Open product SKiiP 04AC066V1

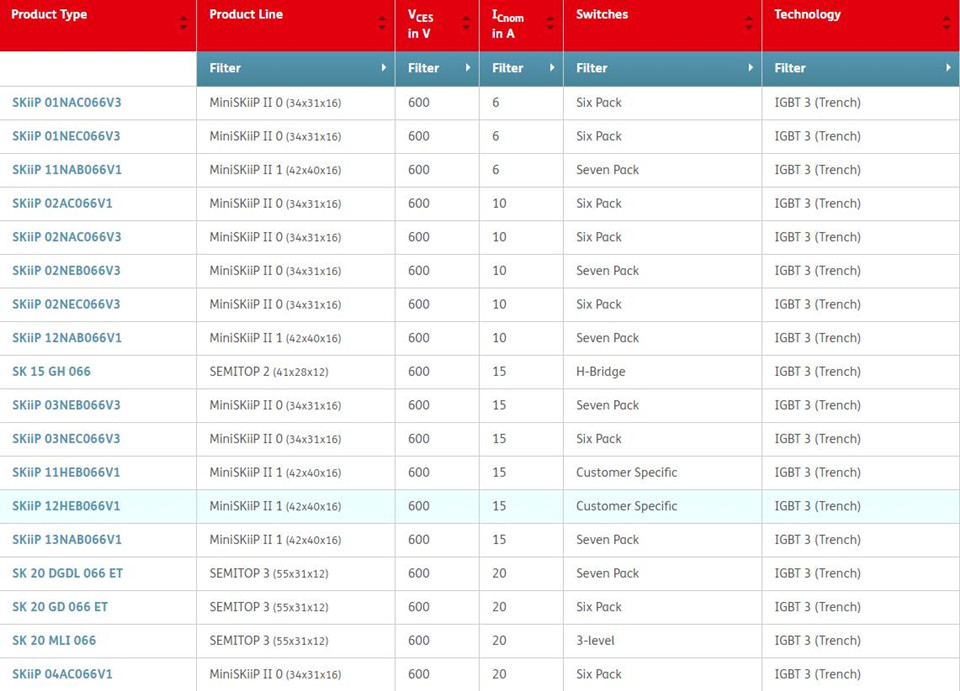62,674
